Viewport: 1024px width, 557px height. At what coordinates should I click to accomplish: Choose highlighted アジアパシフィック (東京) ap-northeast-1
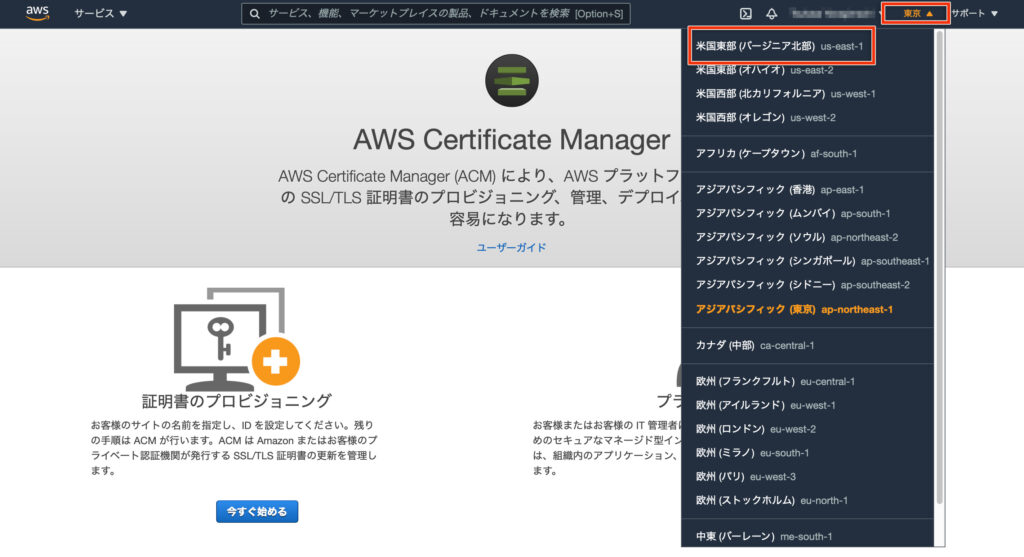point(793,310)
